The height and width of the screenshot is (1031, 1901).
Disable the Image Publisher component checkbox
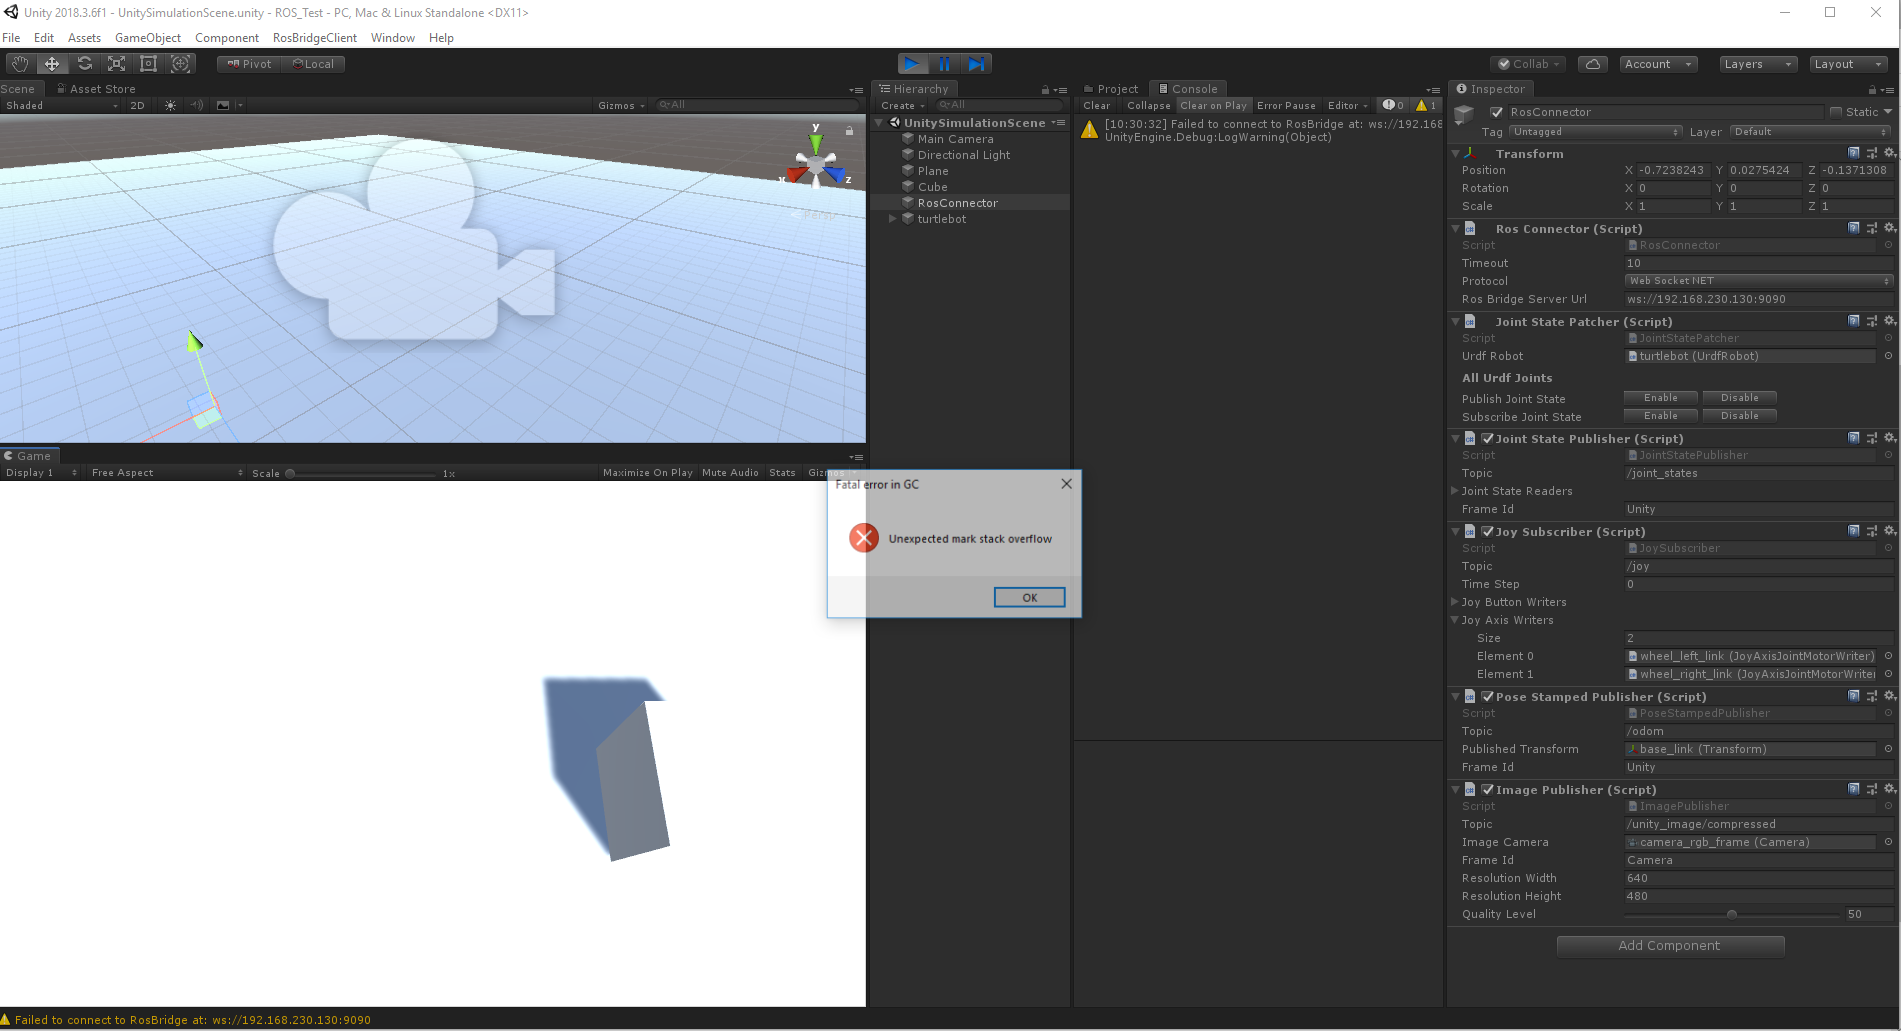click(x=1487, y=789)
